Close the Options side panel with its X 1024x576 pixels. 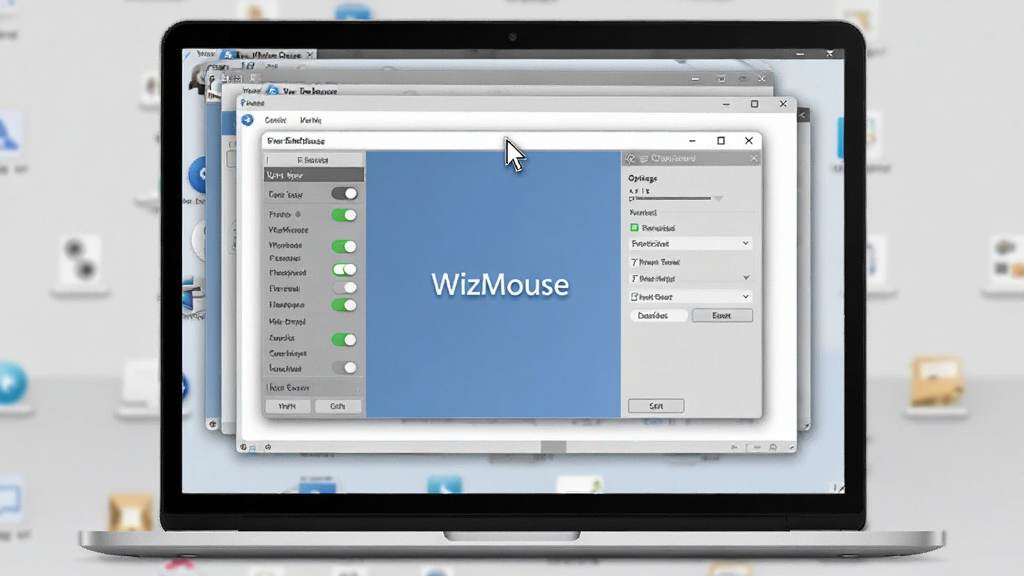tap(754, 158)
